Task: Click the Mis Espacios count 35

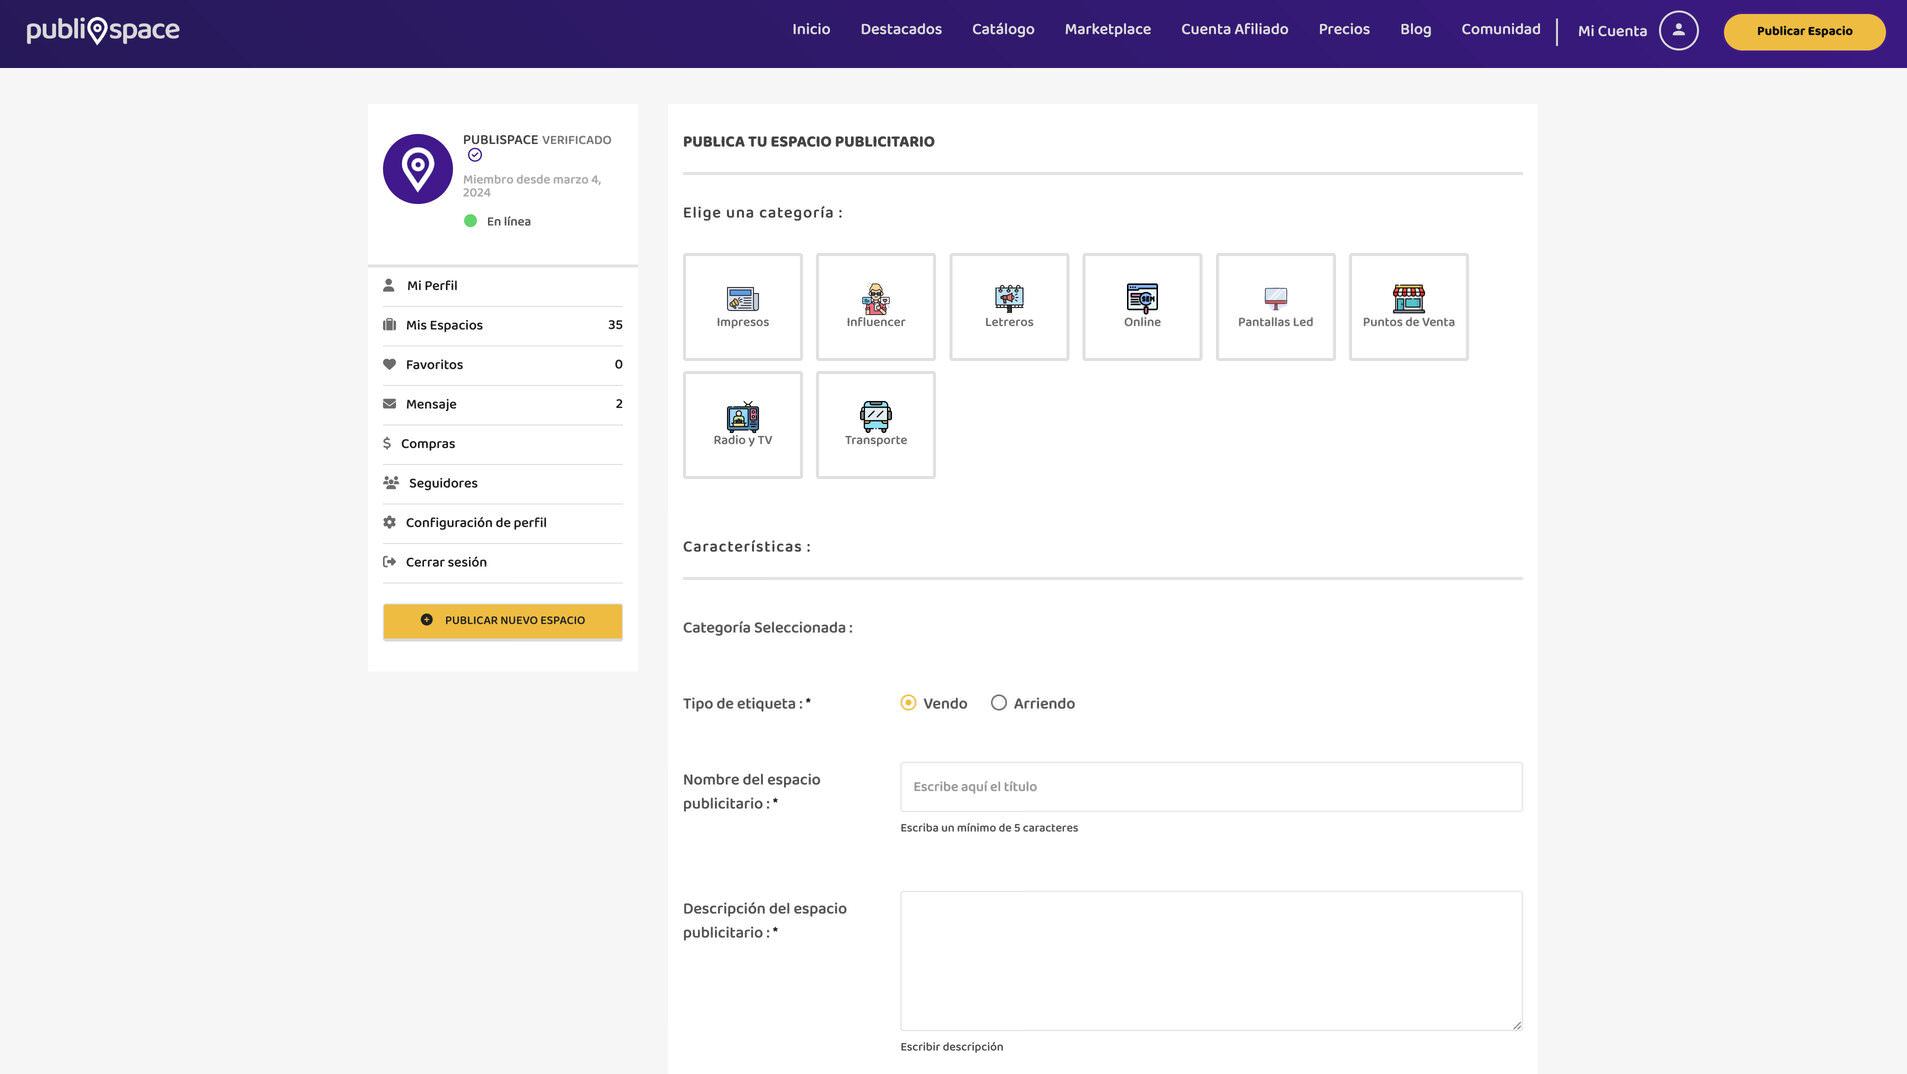Action: point(615,325)
